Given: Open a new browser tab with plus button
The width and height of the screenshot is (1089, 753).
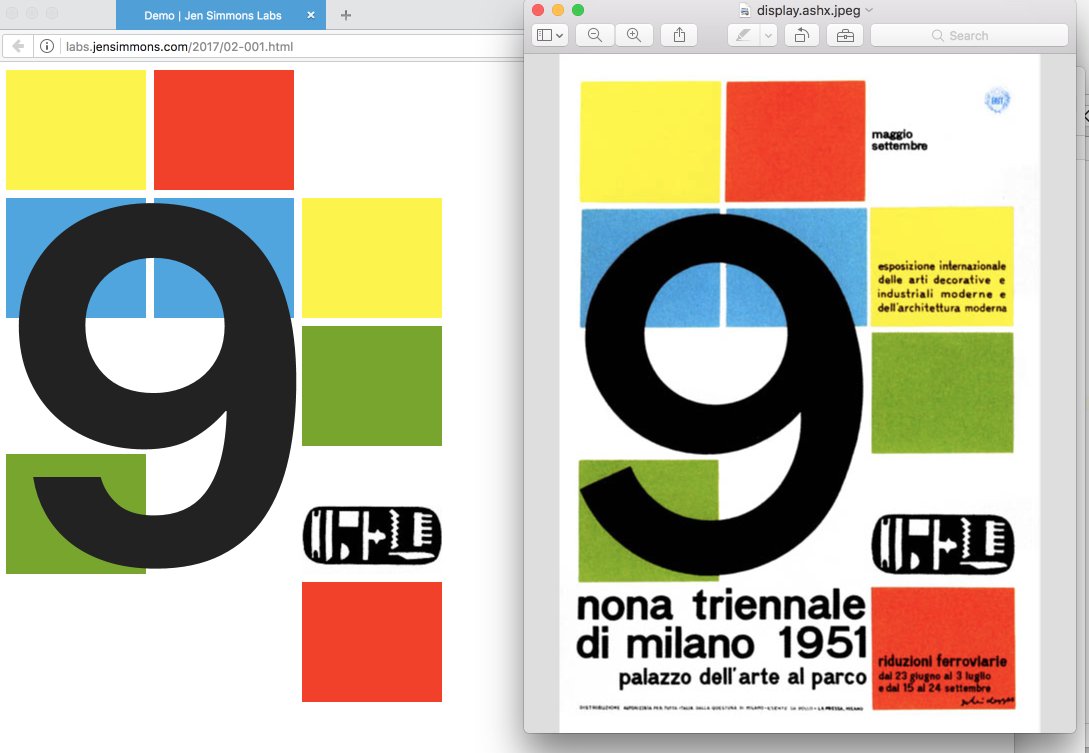Looking at the screenshot, I should click(x=345, y=15).
